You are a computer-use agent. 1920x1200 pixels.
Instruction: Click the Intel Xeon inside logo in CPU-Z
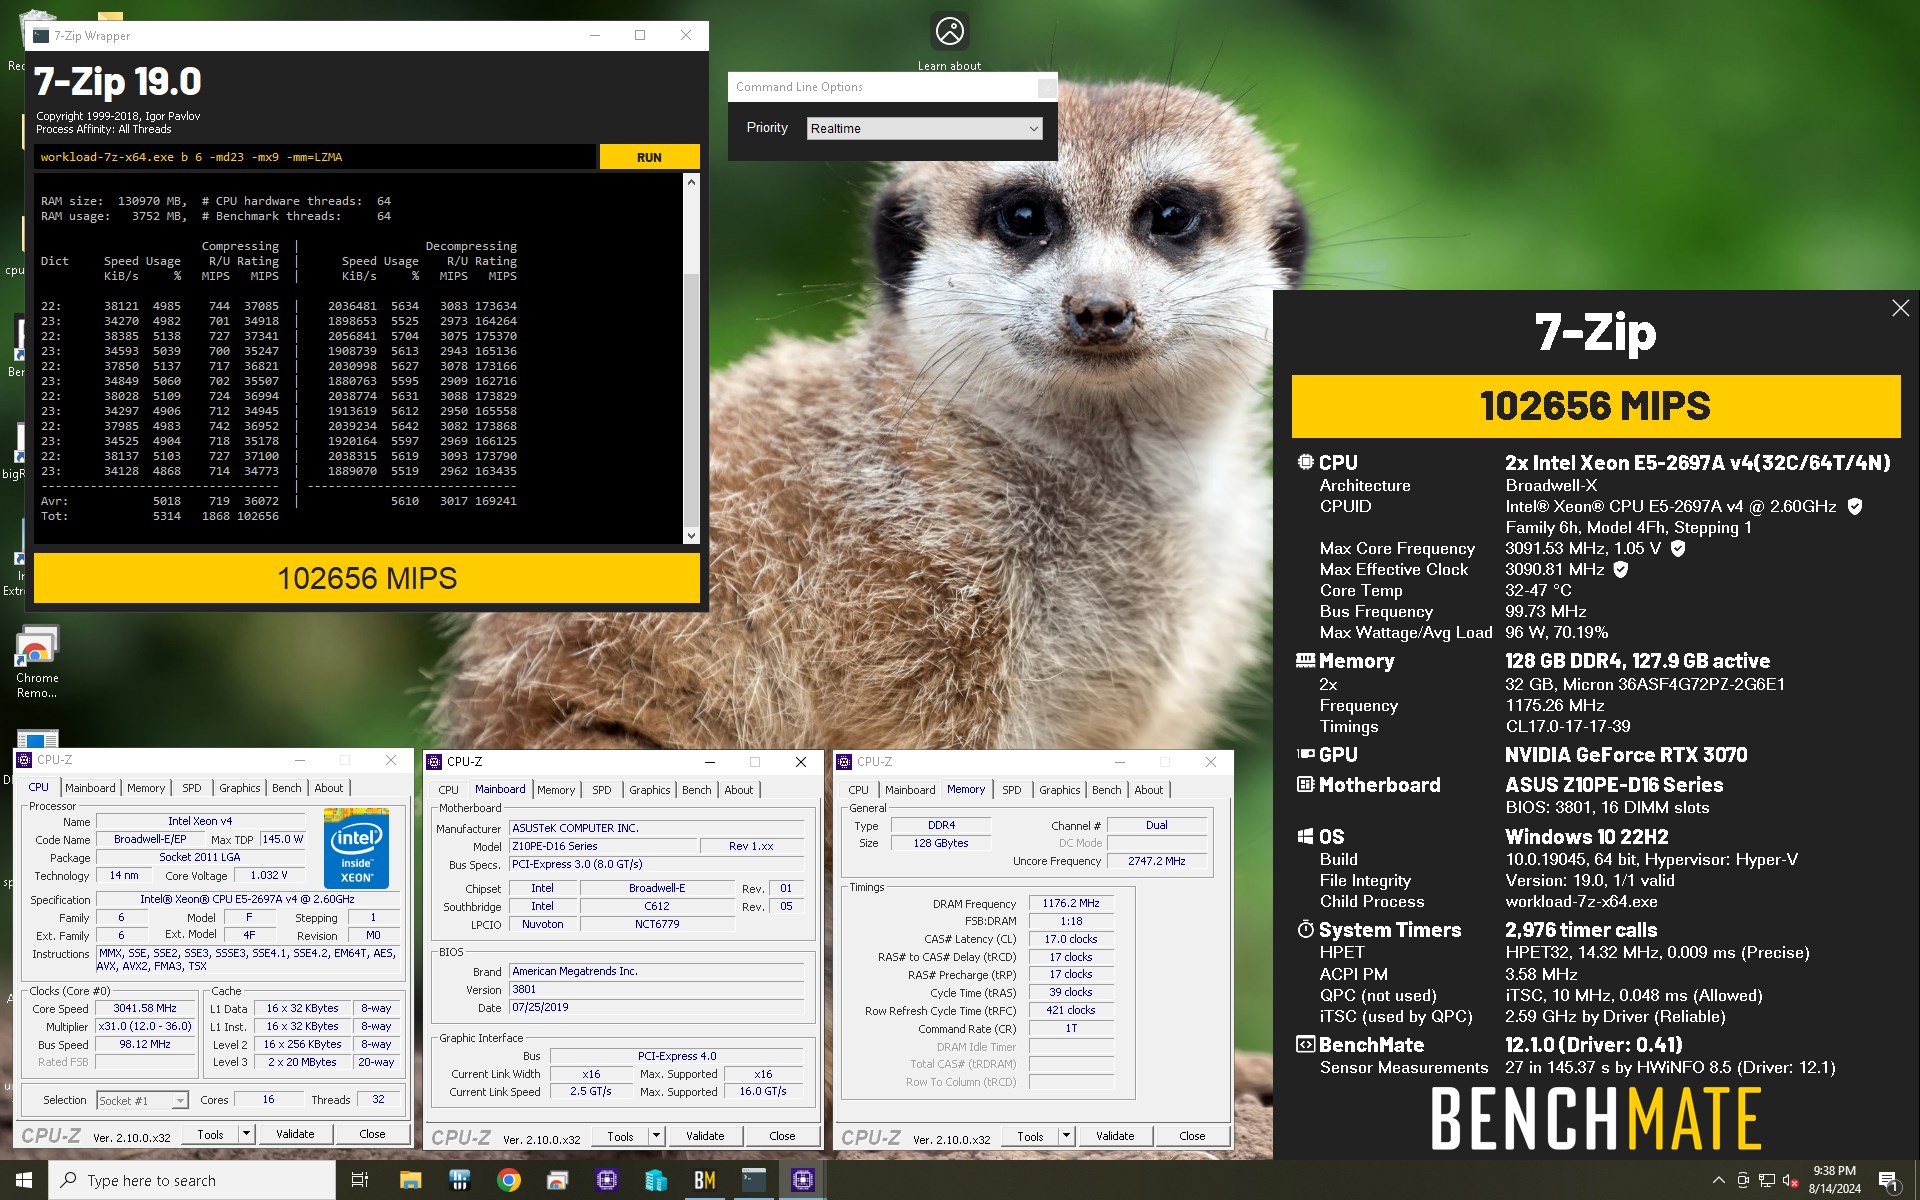click(356, 847)
